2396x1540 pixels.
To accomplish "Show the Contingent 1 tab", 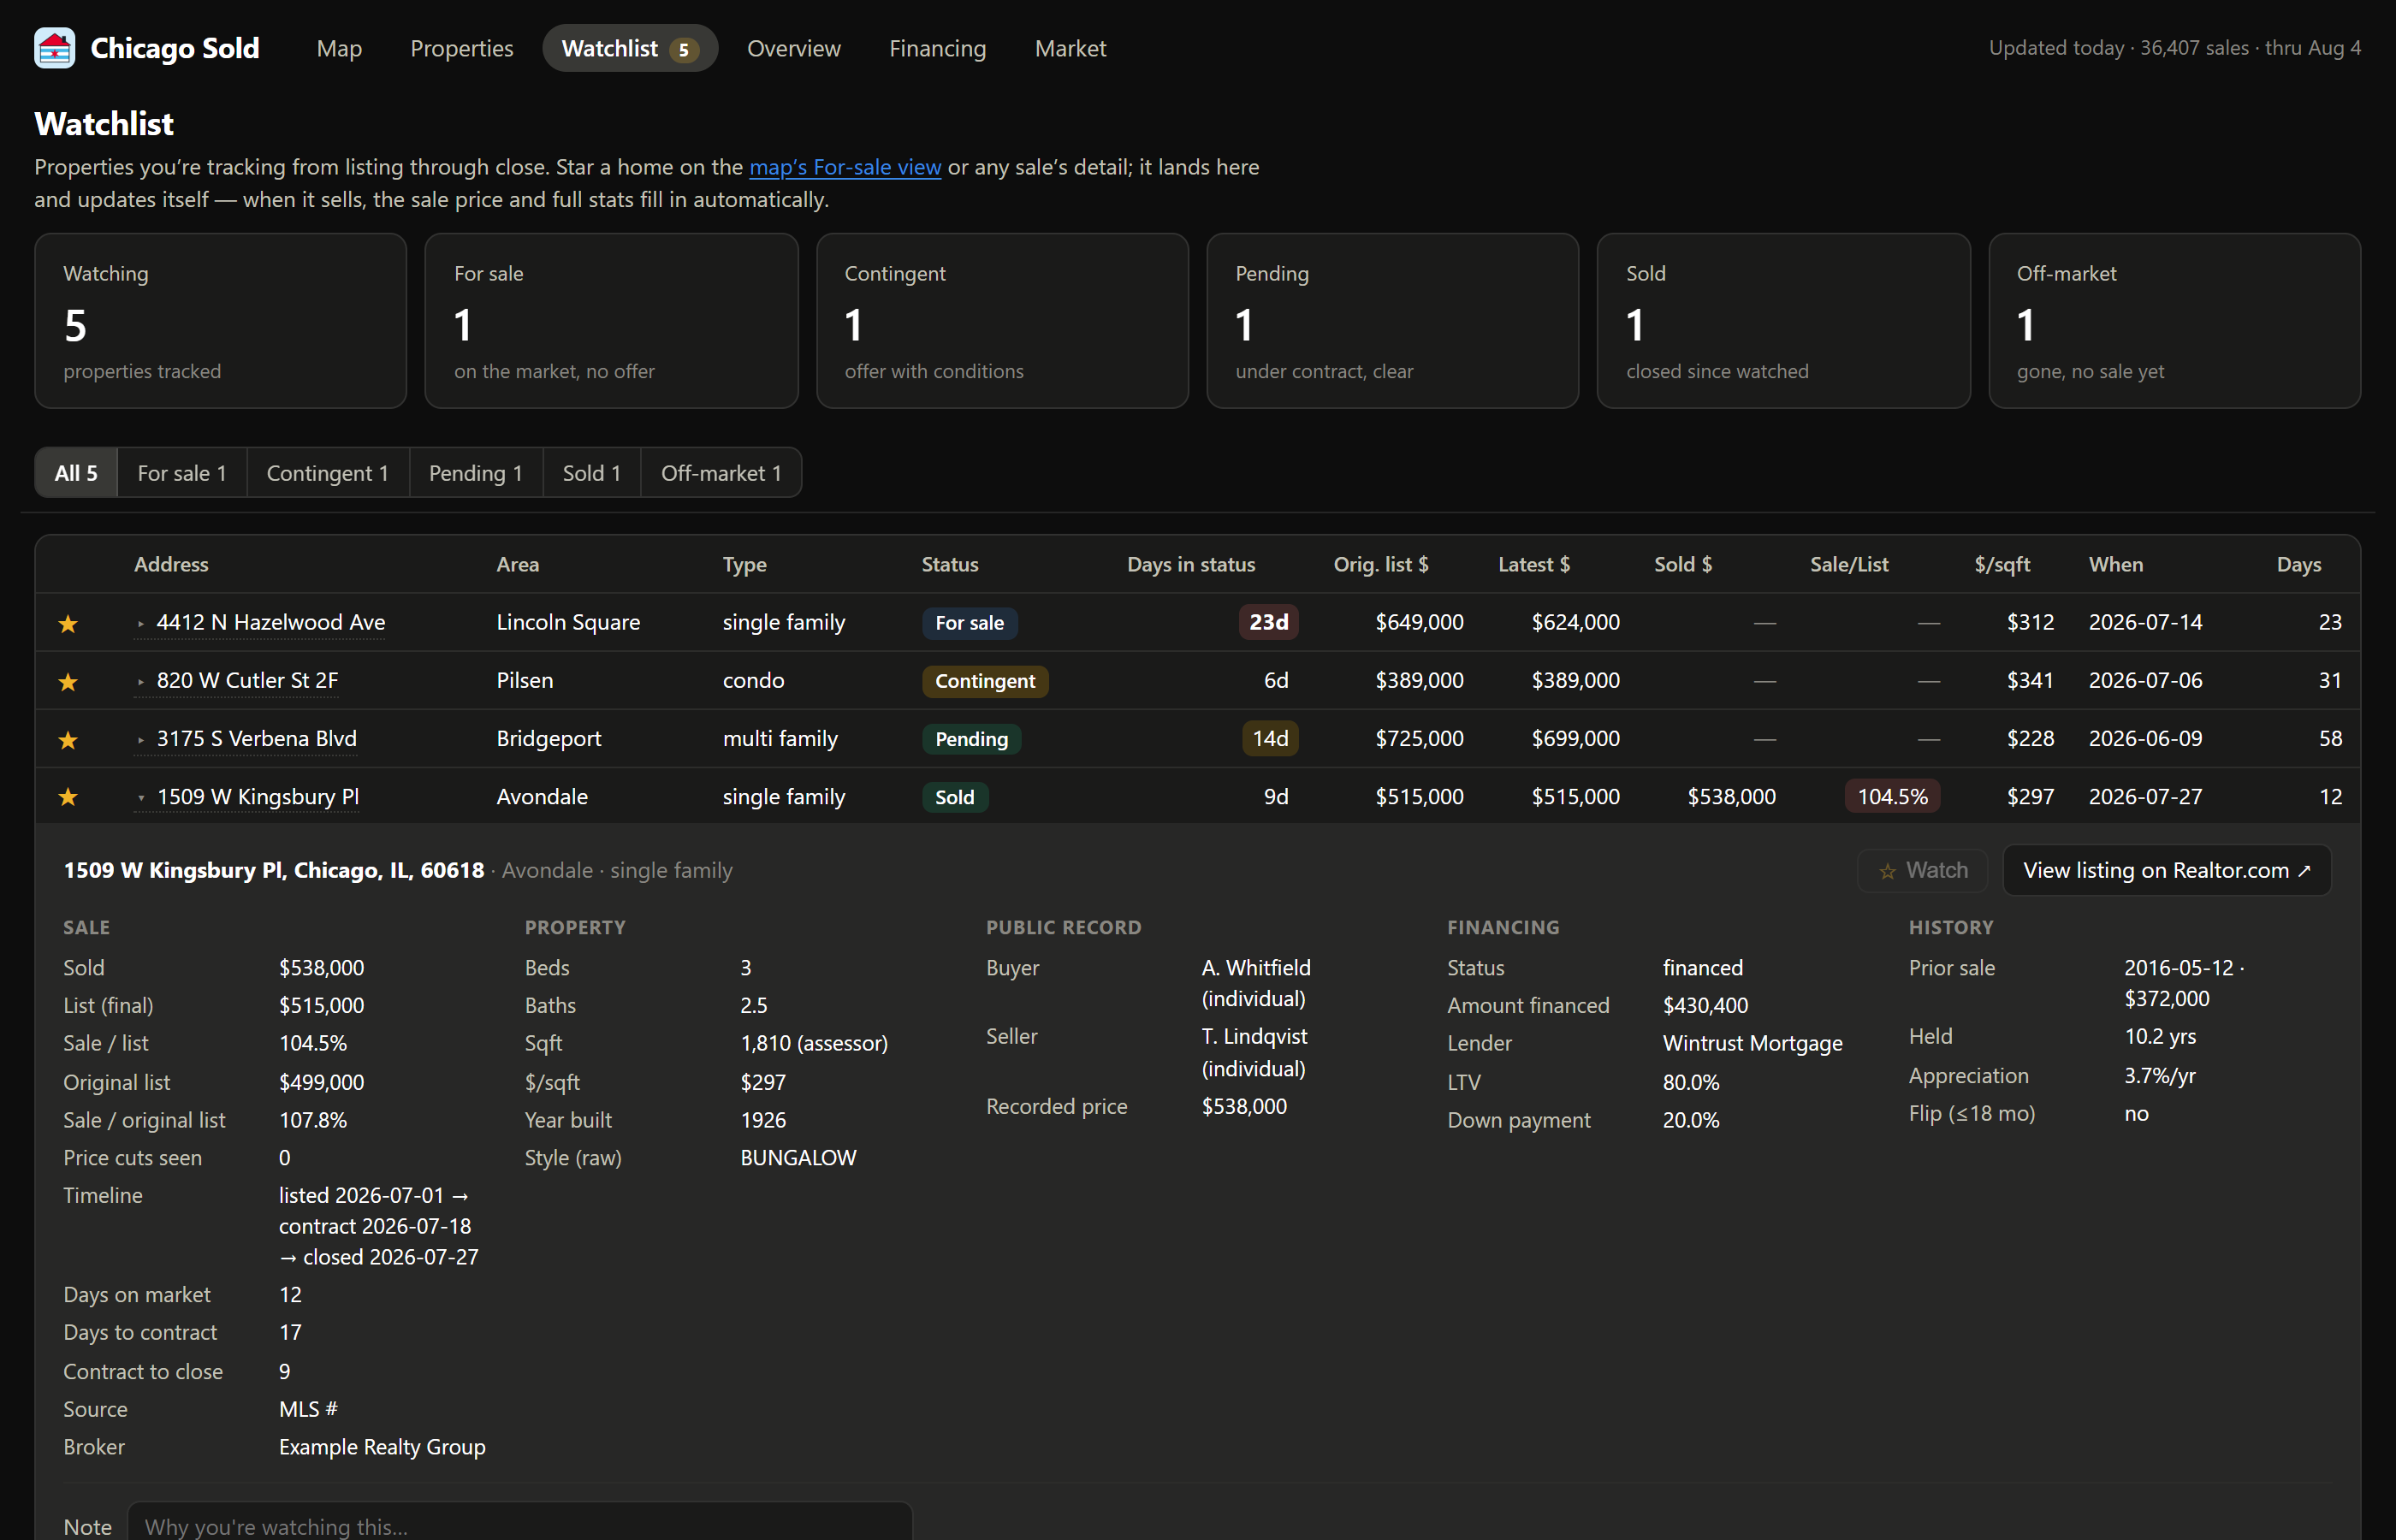I will tap(327, 473).
